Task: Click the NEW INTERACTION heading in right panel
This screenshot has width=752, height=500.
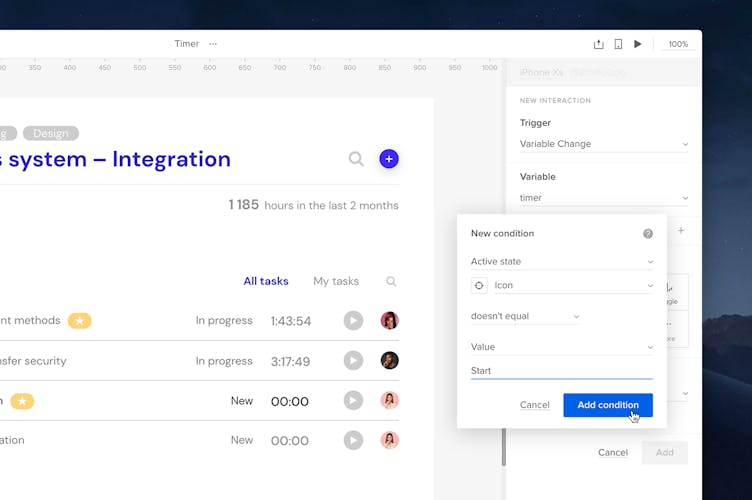Action: coord(555,101)
